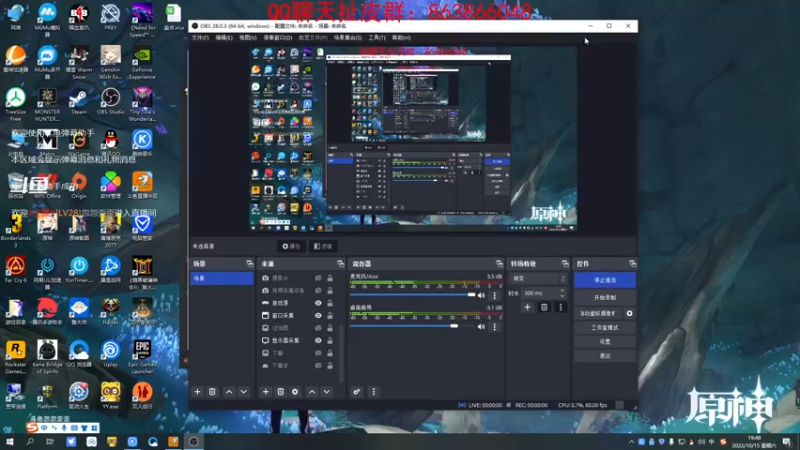Open GeForce Experience desktop shortcut
This screenshot has height=450, width=800.
[142, 63]
